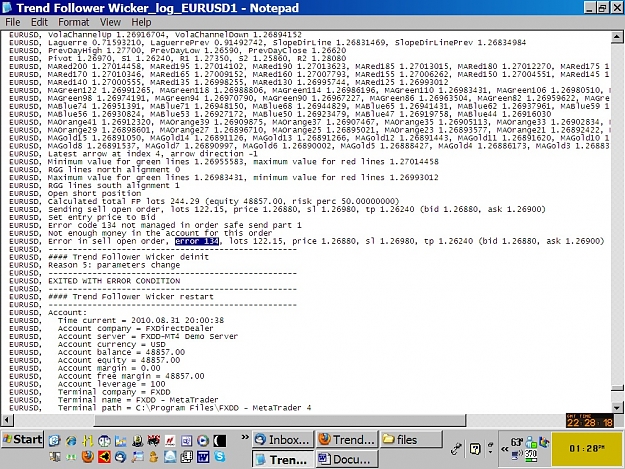This screenshot has height=469, width=625.
Task: Click the purple document quick launch icon
Action: pos(187,441)
